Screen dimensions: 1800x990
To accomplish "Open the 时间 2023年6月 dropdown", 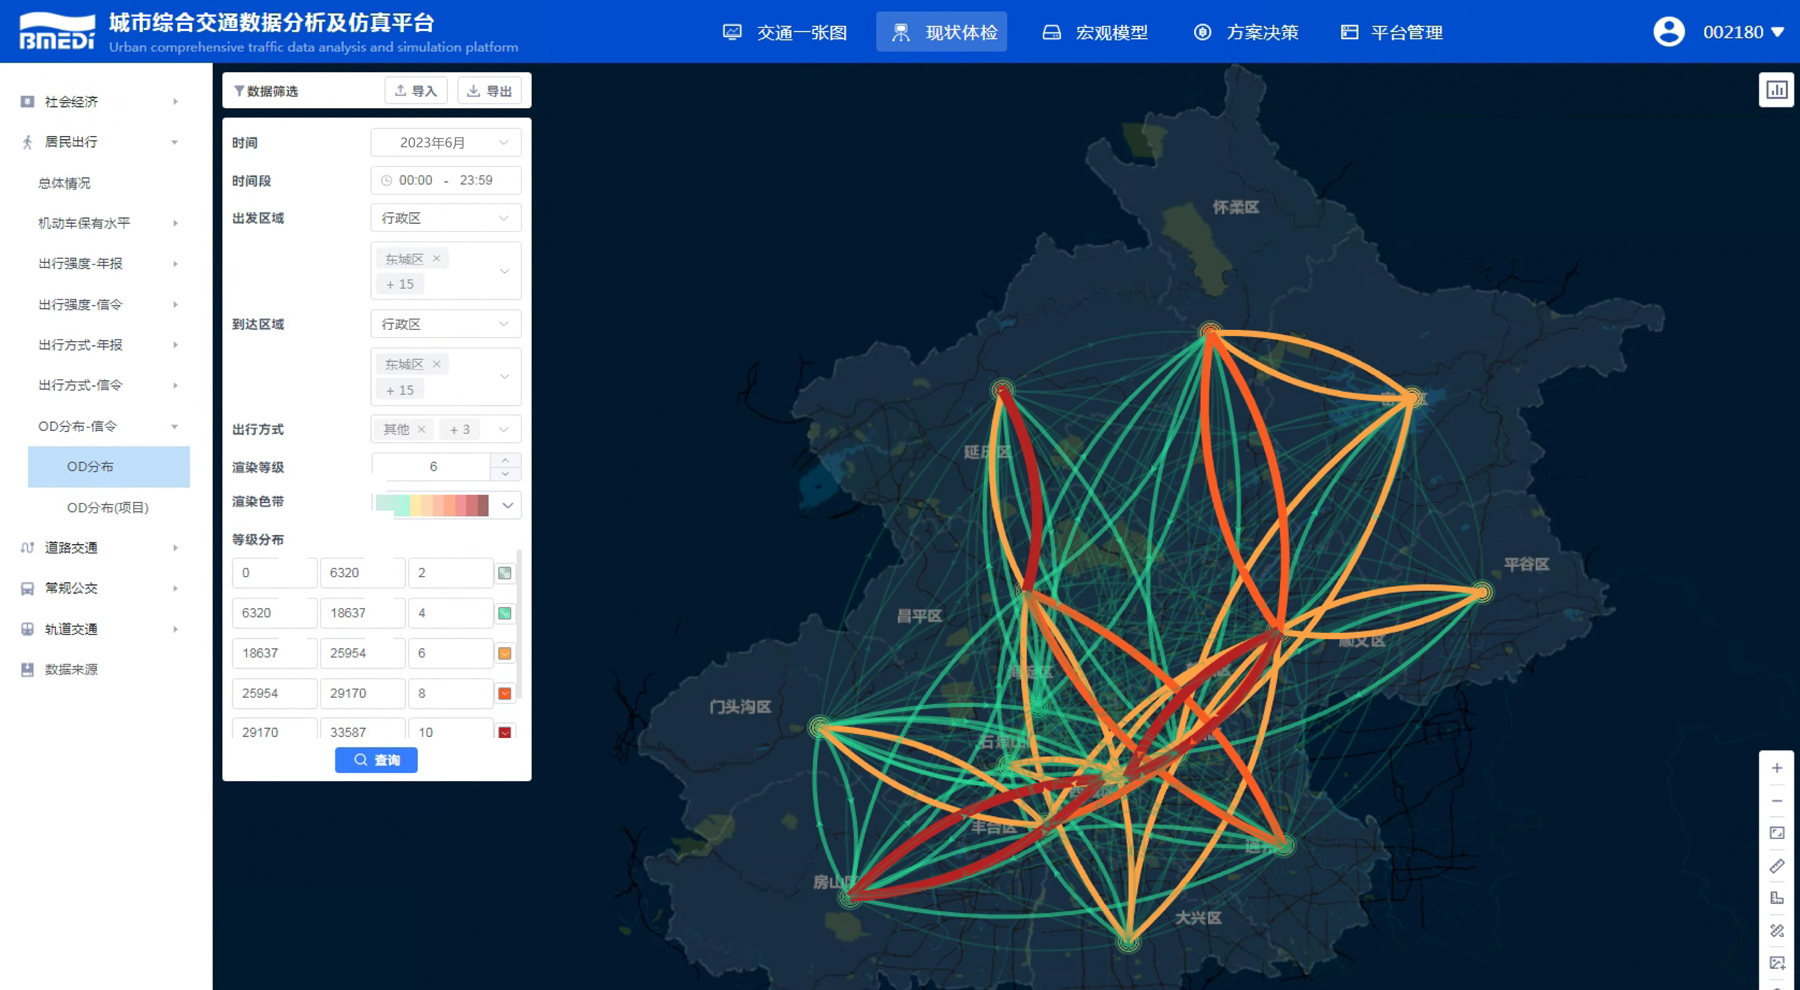I will 445,143.
